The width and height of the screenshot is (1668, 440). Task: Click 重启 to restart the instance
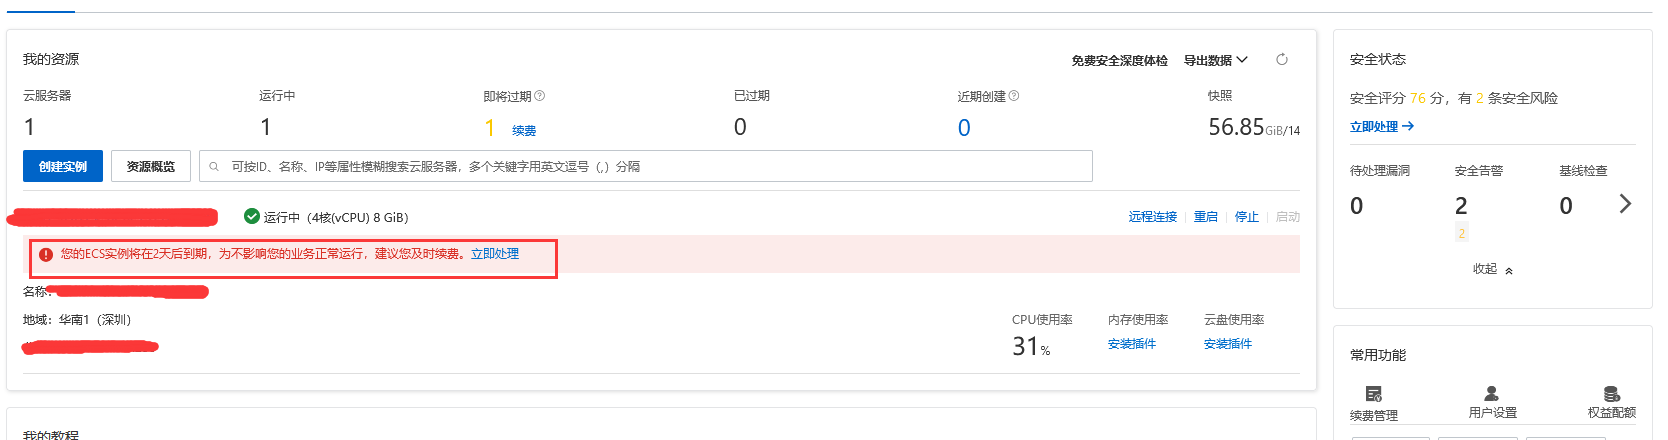click(1206, 217)
